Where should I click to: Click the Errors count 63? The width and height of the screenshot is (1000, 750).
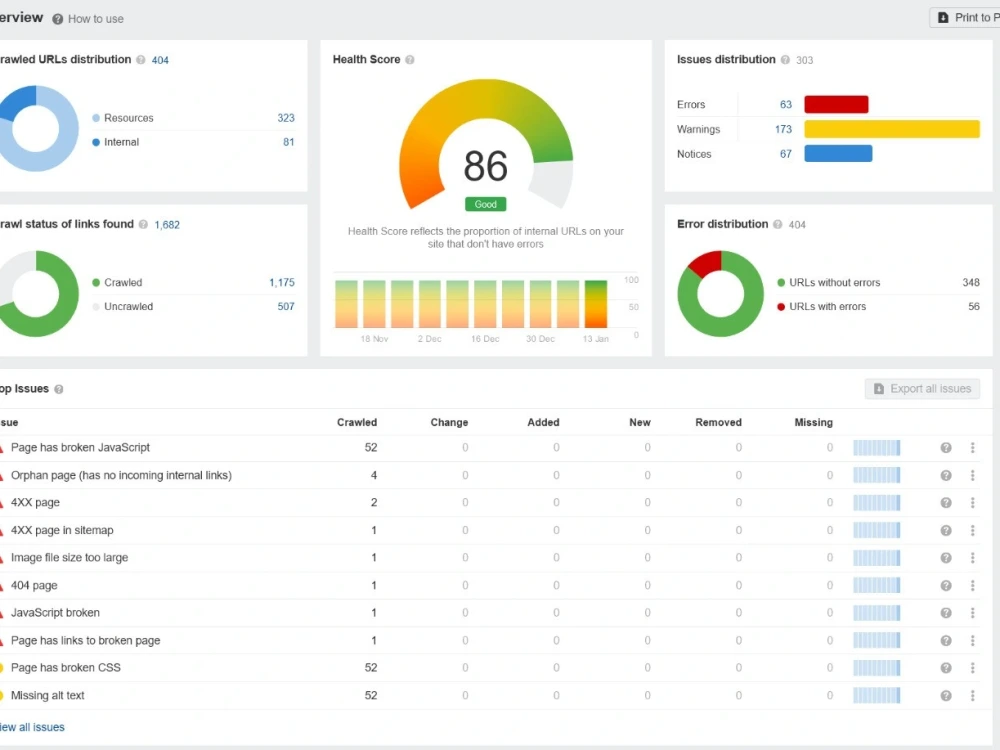(786, 105)
